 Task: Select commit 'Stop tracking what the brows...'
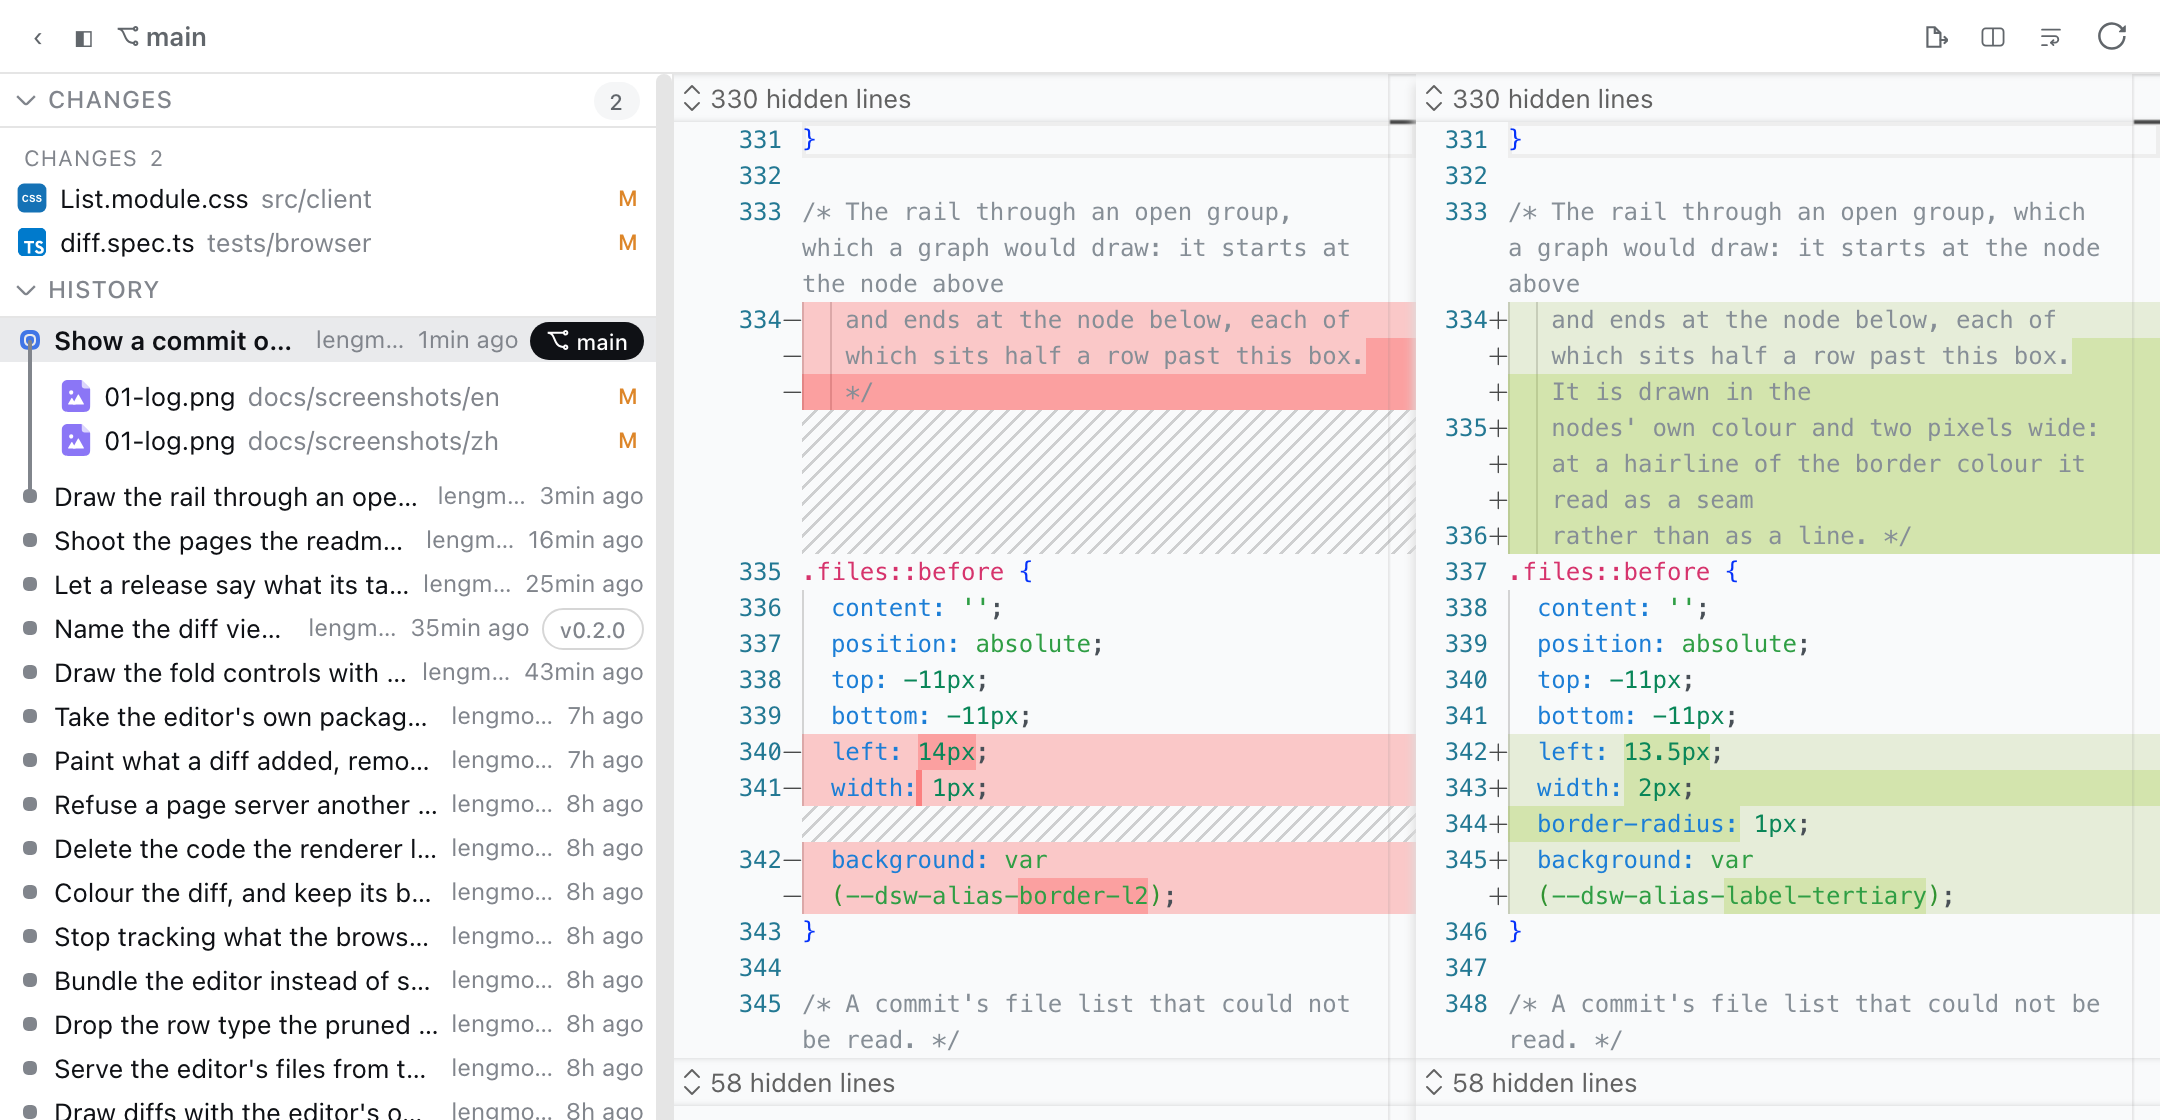(328, 937)
